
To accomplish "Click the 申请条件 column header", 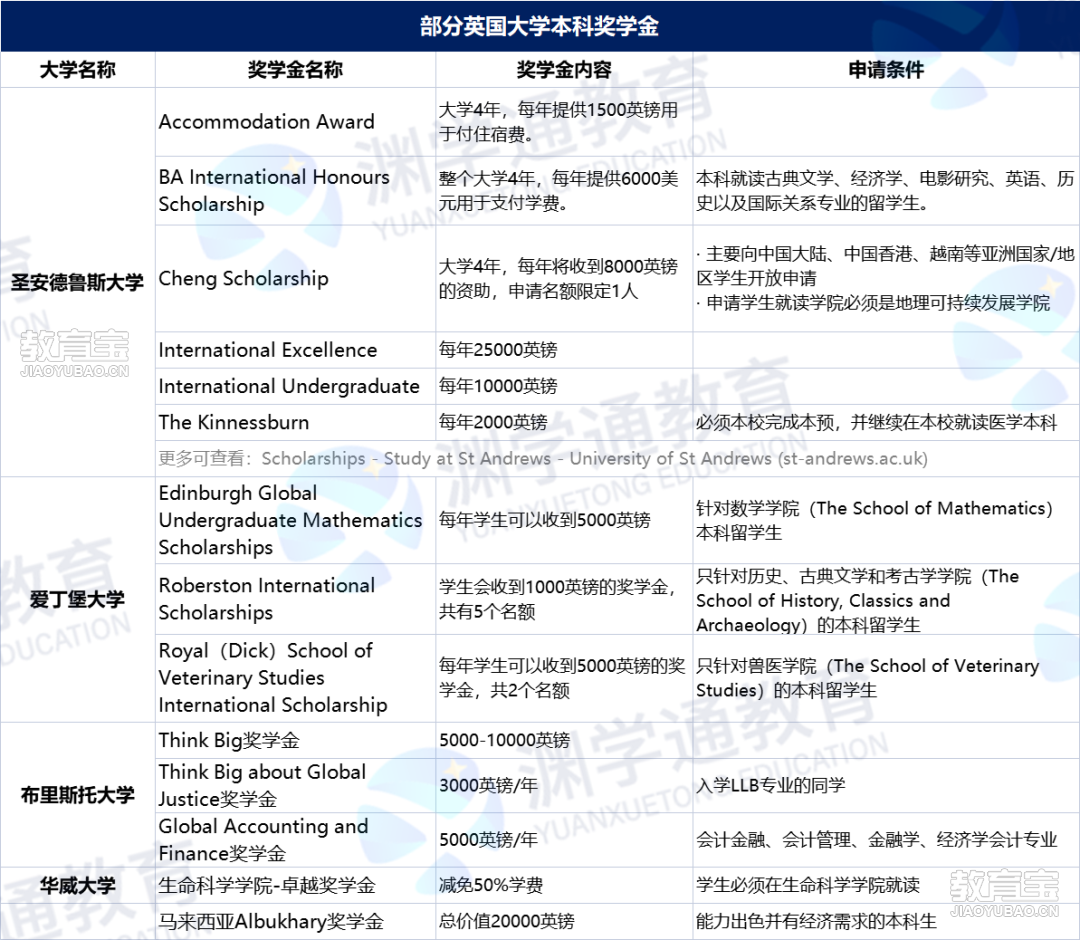I will 886,70.
